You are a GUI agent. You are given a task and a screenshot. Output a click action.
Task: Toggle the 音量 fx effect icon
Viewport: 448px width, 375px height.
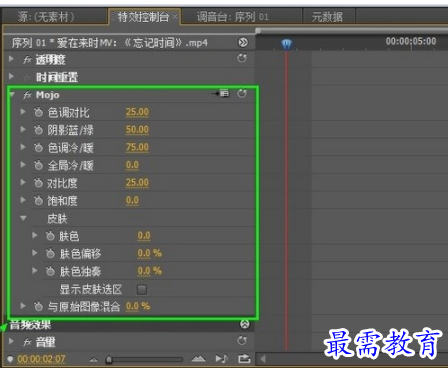(x=27, y=342)
